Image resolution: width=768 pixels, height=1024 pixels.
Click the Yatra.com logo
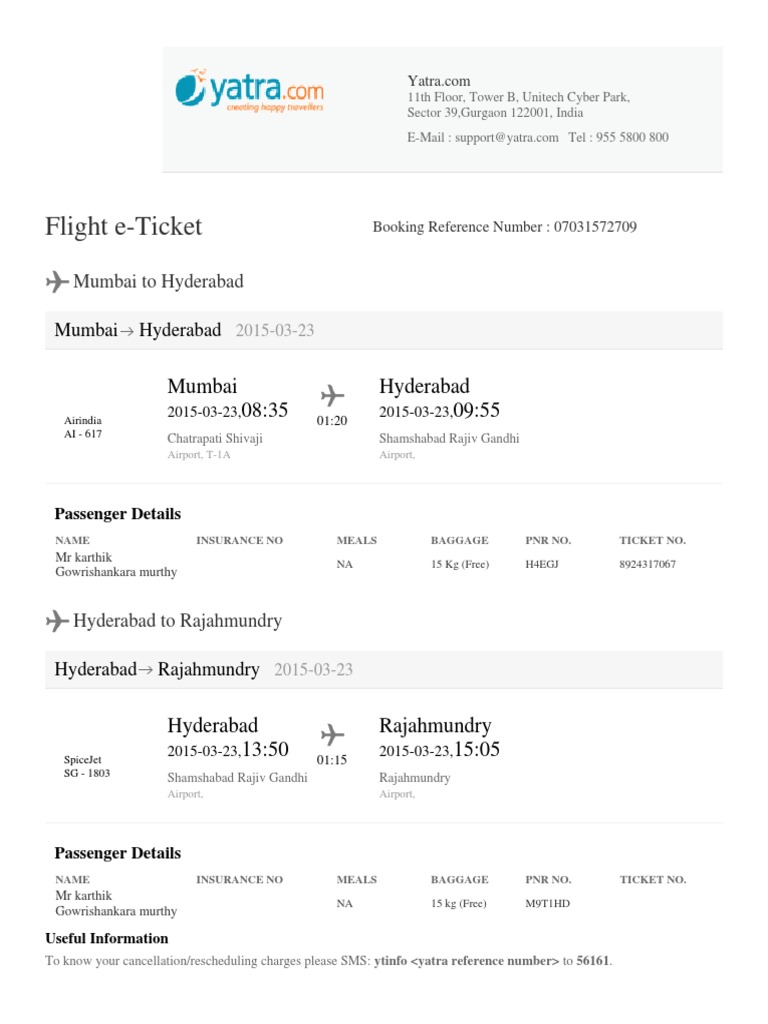point(249,91)
